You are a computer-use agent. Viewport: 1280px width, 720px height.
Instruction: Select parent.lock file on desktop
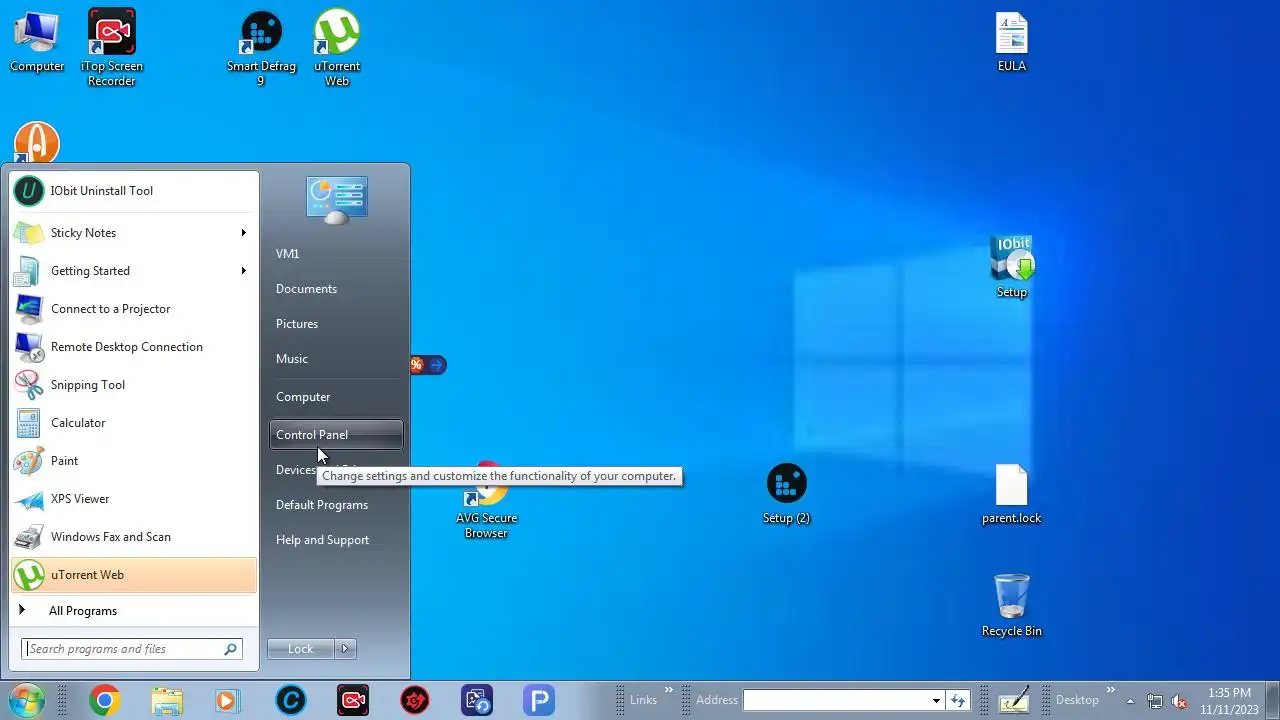pyautogui.click(x=1012, y=494)
